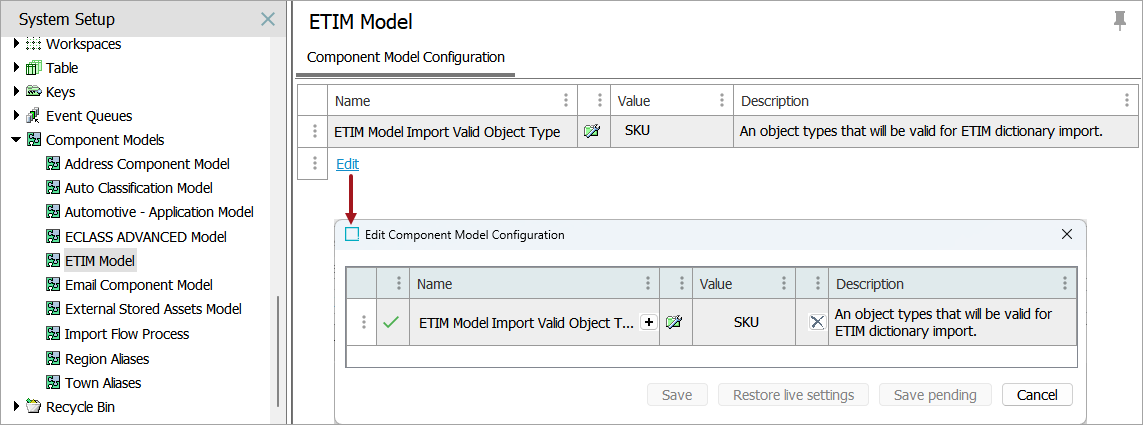Collapse the Component Models node

tap(16, 140)
